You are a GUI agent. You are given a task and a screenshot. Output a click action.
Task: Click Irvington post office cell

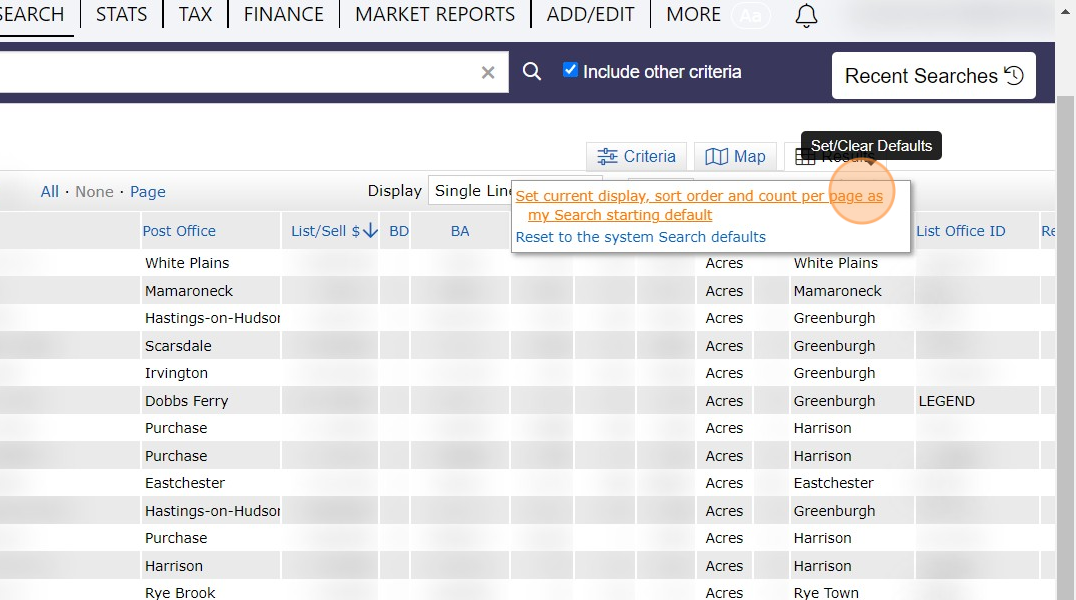point(176,373)
